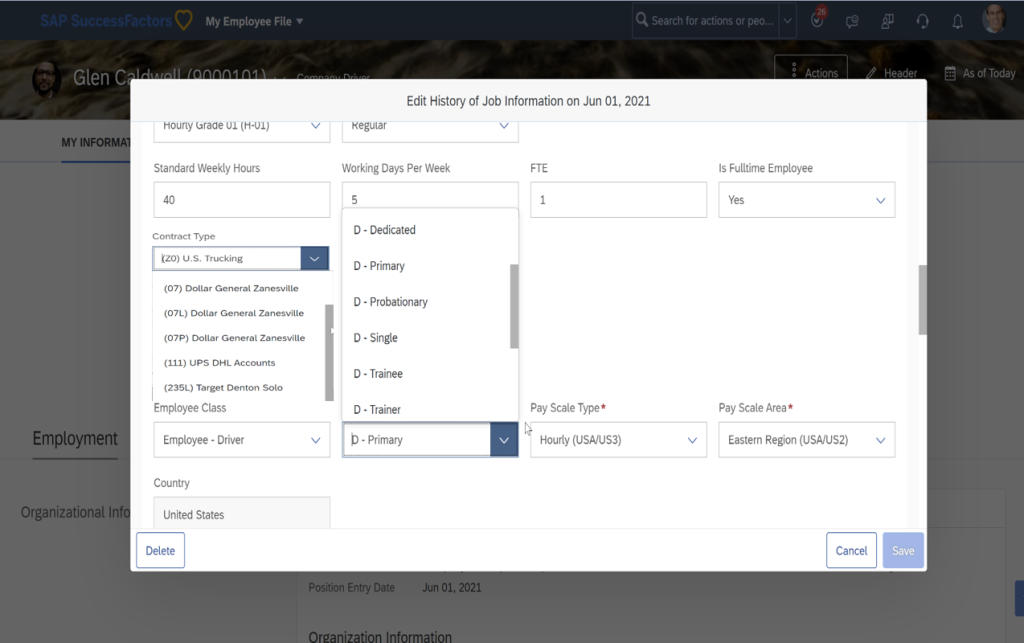Click the Contract Type text input
The height and width of the screenshot is (643, 1024).
227,259
